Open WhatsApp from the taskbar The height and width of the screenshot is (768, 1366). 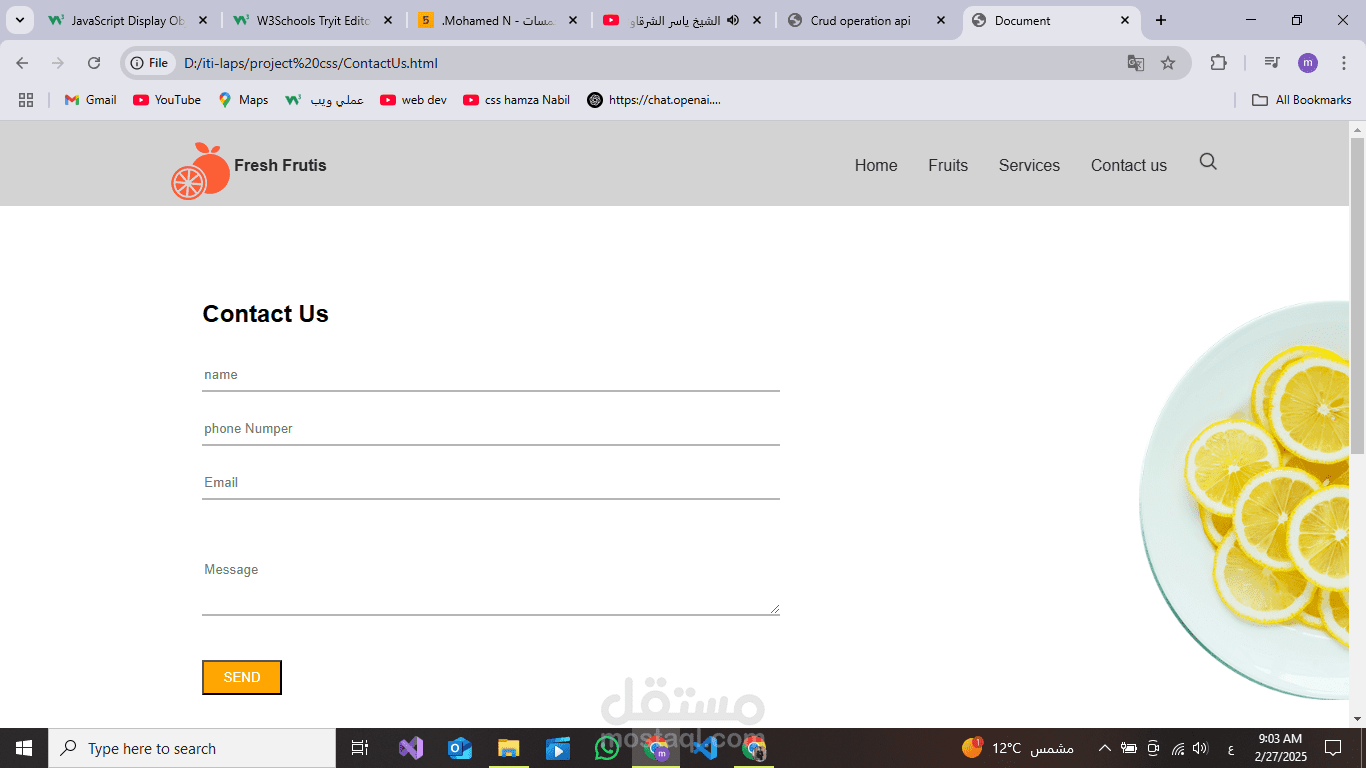coord(607,748)
